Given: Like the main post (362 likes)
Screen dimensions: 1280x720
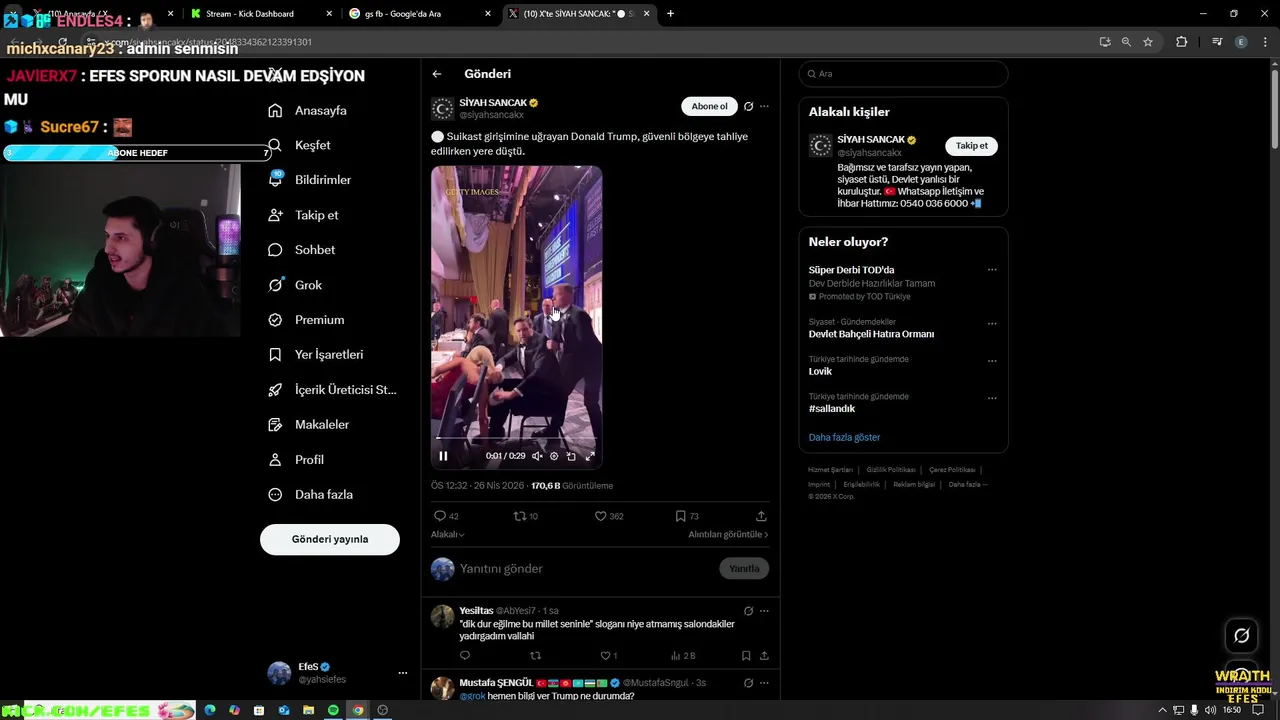Looking at the screenshot, I should pos(609,516).
